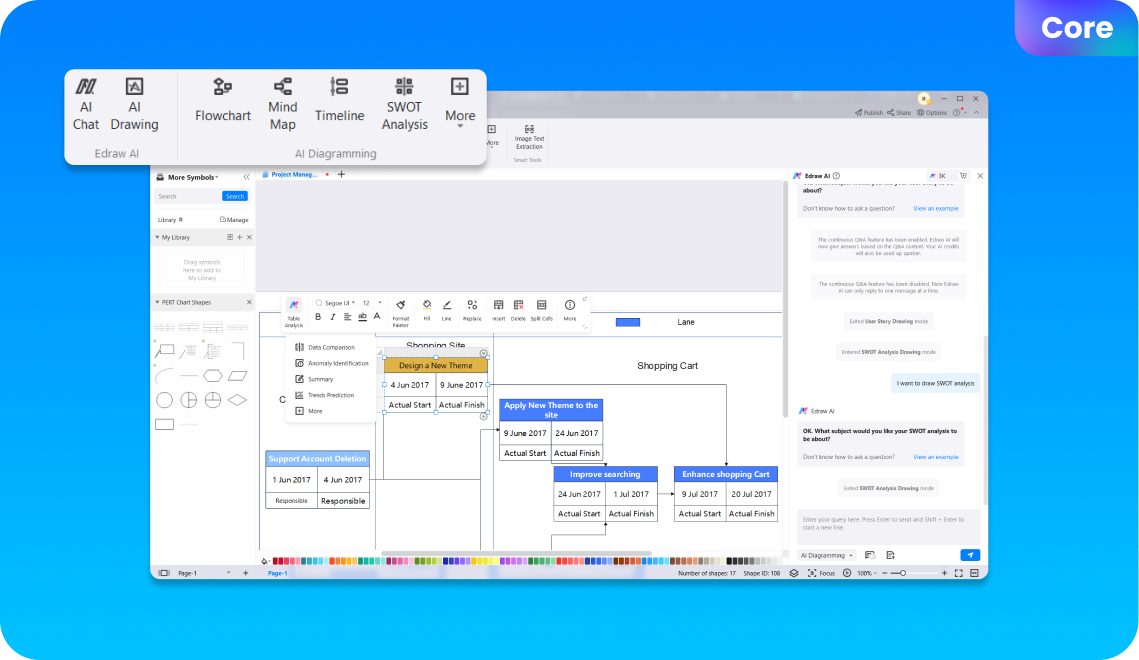Open Image Text Extraction smart tool
This screenshot has width=1139, height=660.
tap(529, 137)
